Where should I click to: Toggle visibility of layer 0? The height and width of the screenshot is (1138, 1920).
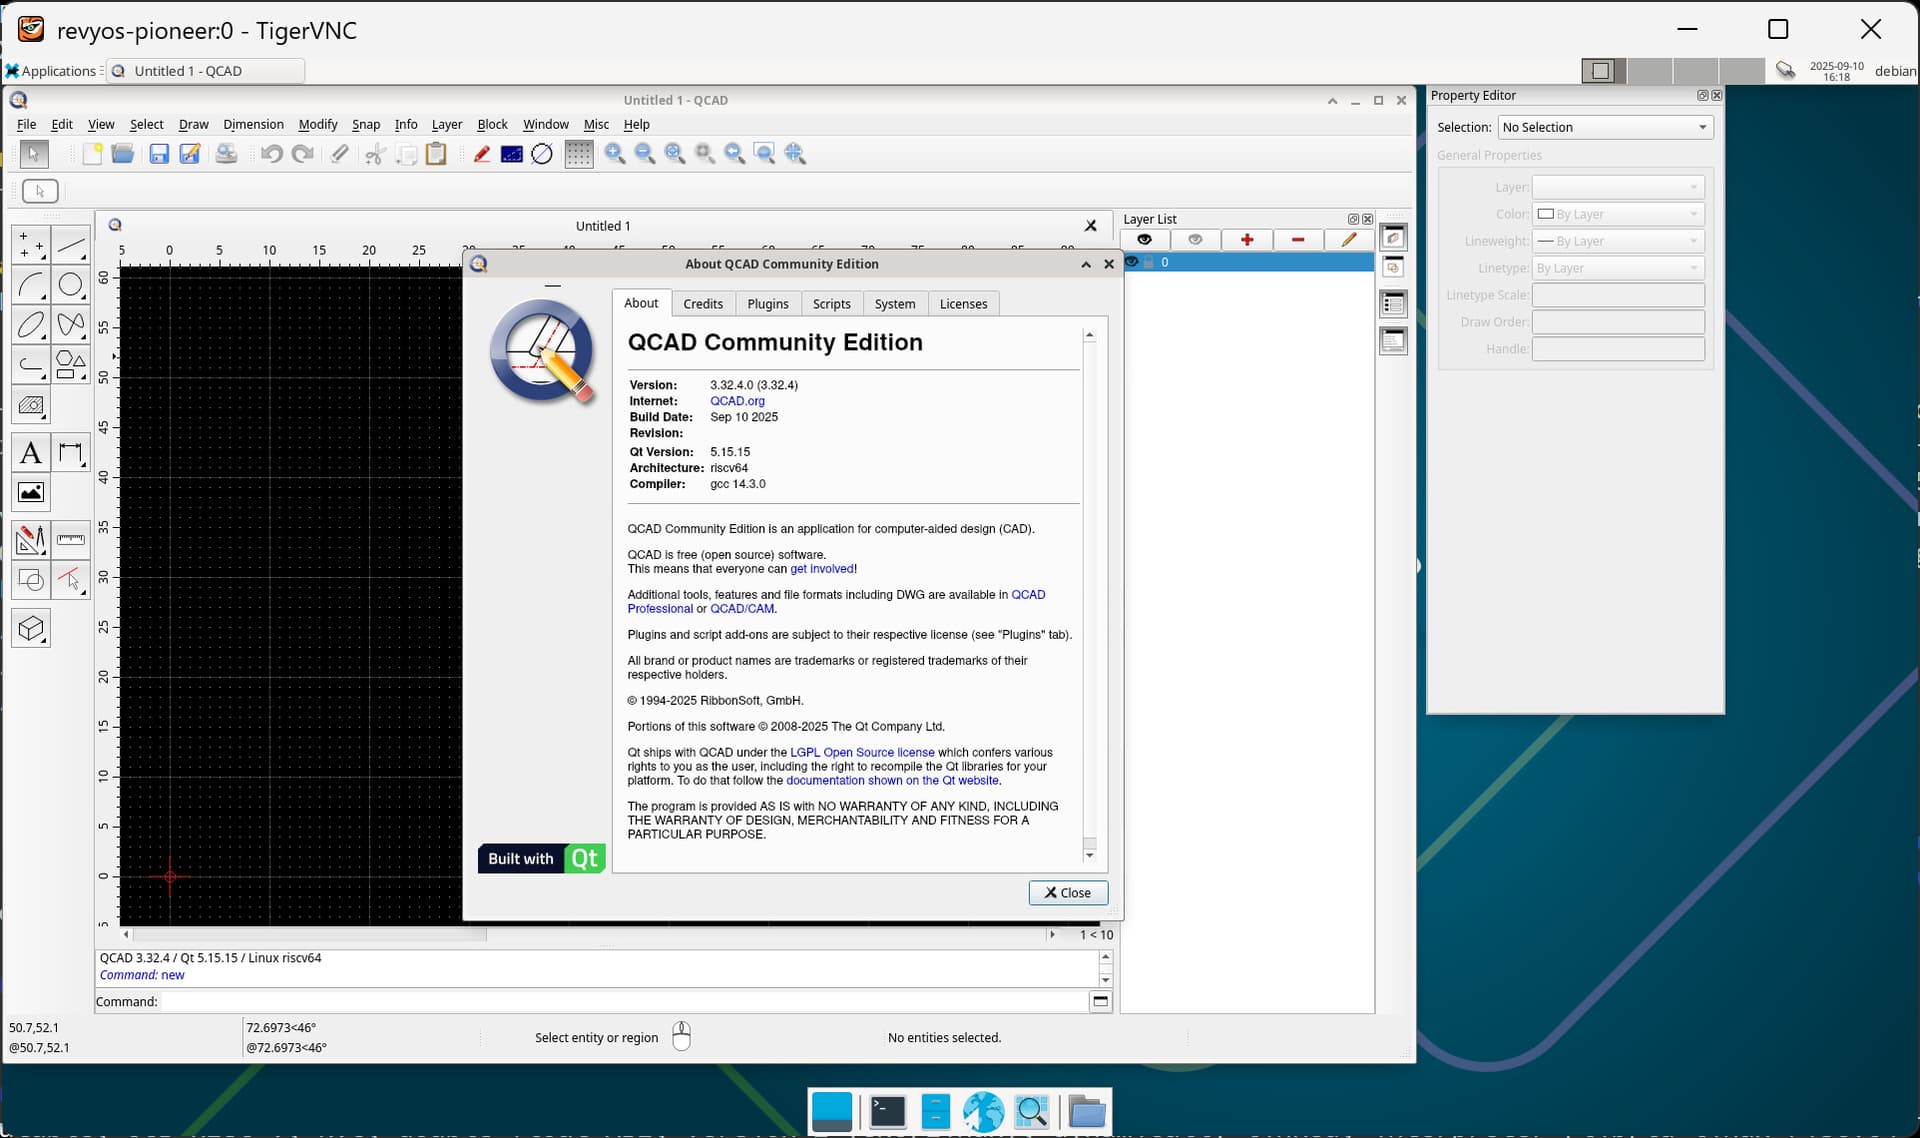coord(1131,262)
